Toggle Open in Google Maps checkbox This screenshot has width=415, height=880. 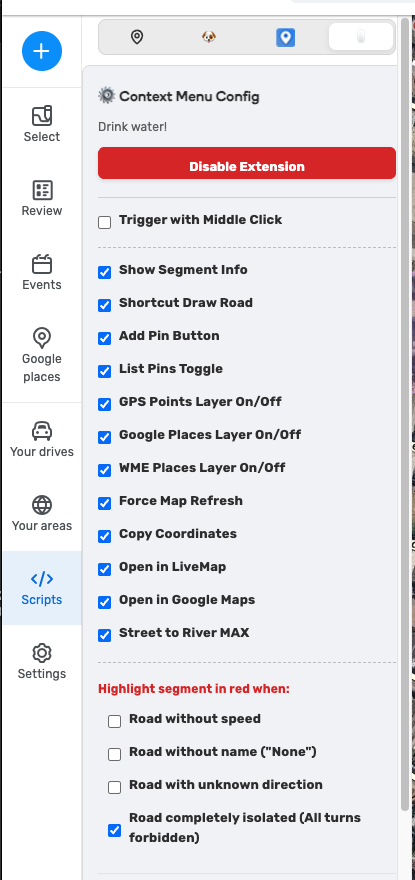[x=104, y=603]
